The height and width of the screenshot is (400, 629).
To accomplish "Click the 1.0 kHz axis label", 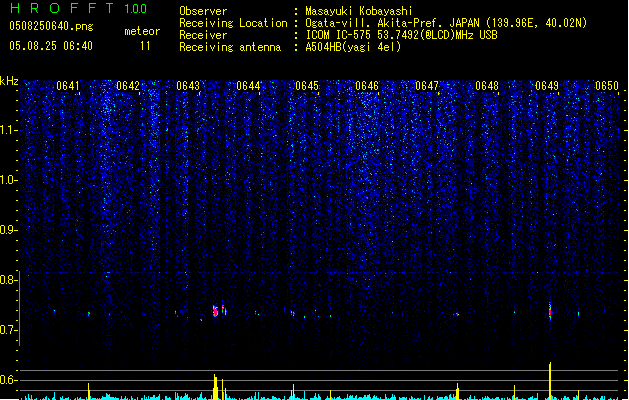I will click(x=8, y=180).
